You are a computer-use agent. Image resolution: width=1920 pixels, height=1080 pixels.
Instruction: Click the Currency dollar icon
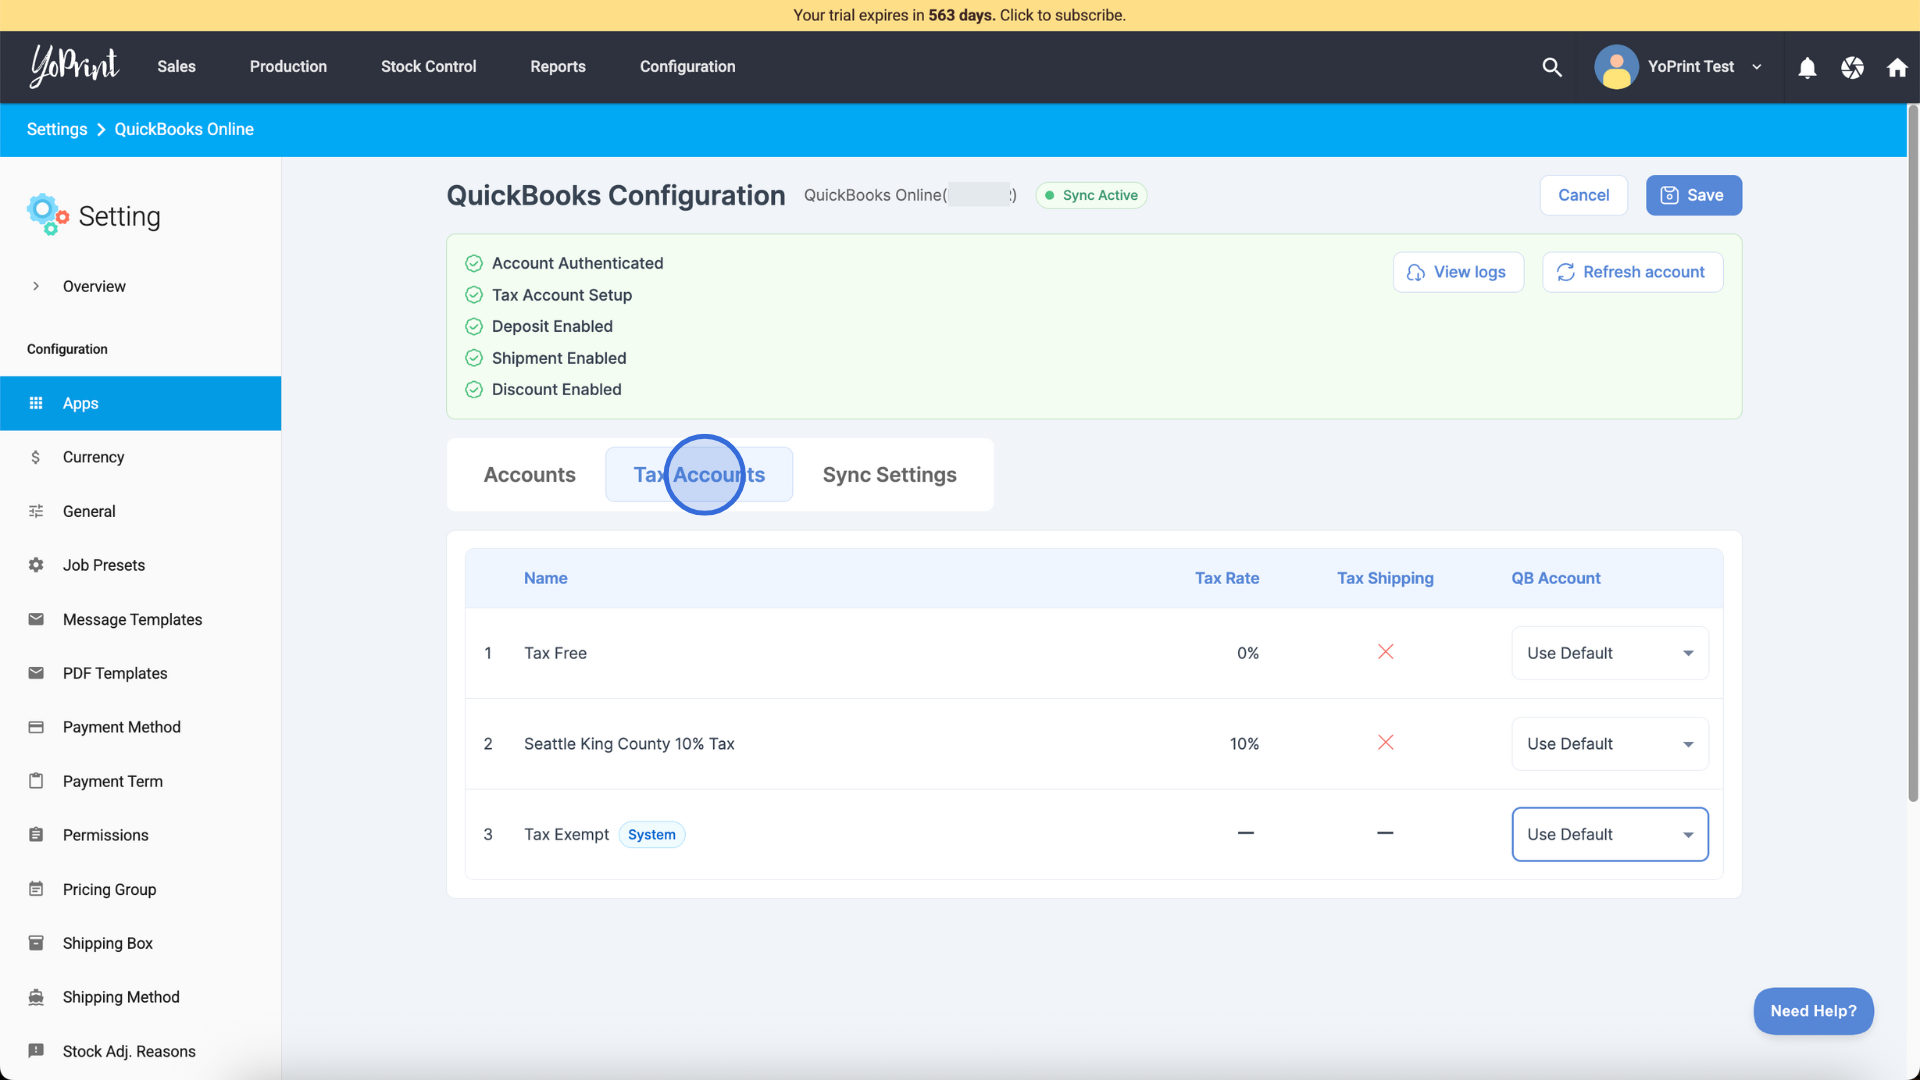36,457
